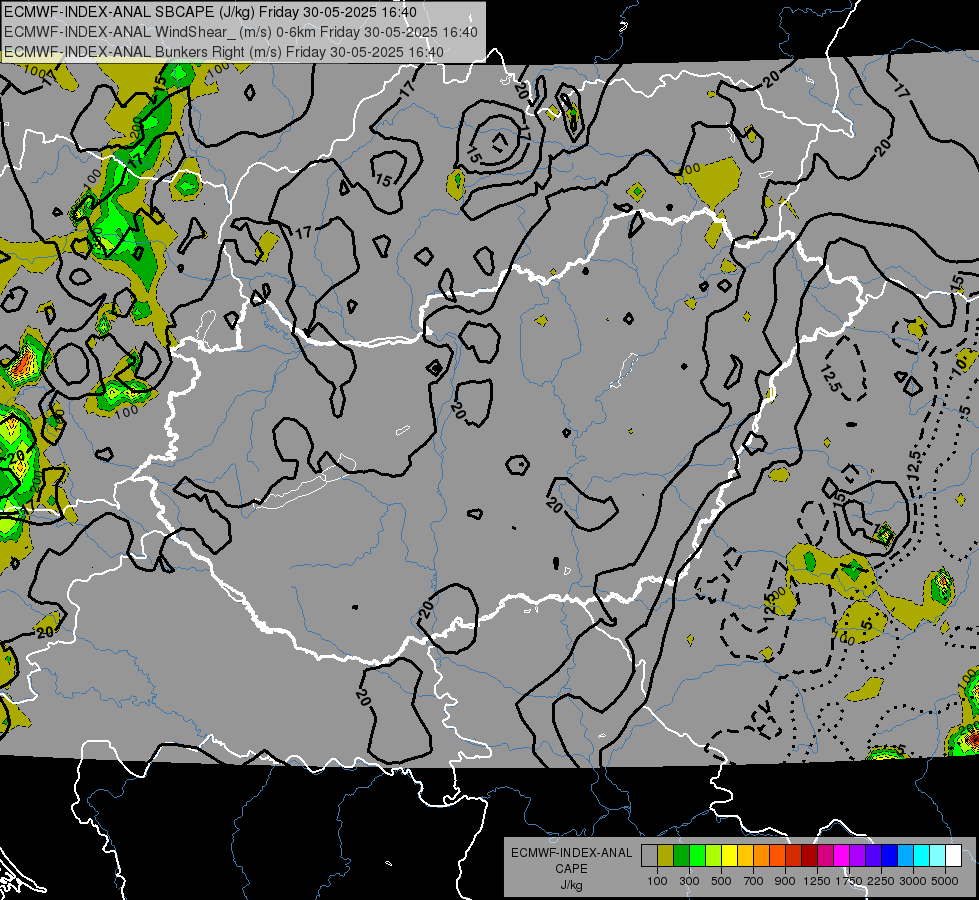Select the gray legend swatch below 100
979x900 pixels.
point(649,855)
